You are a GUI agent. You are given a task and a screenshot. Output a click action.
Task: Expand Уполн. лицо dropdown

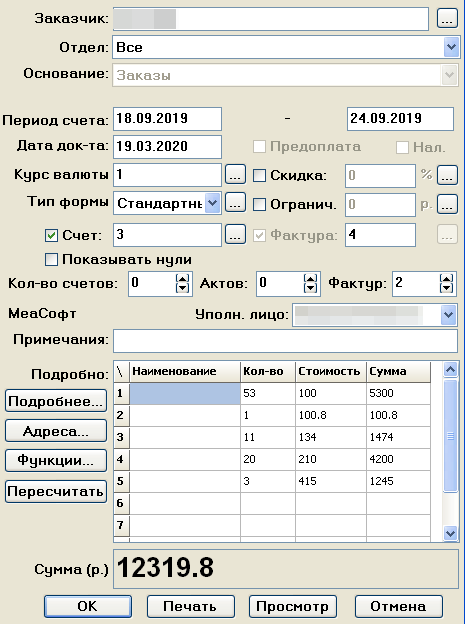pyautogui.click(x=449, y=315)
